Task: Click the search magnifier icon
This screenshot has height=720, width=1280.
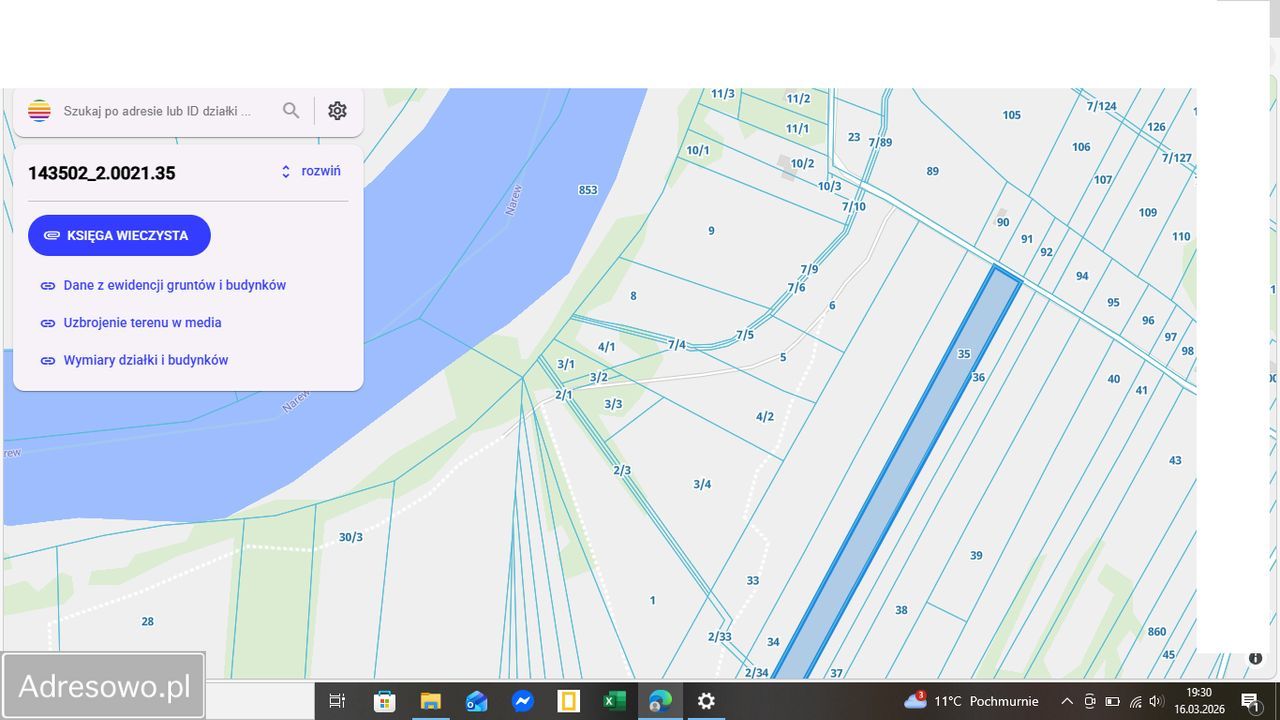Action: [x=291, y=111]
